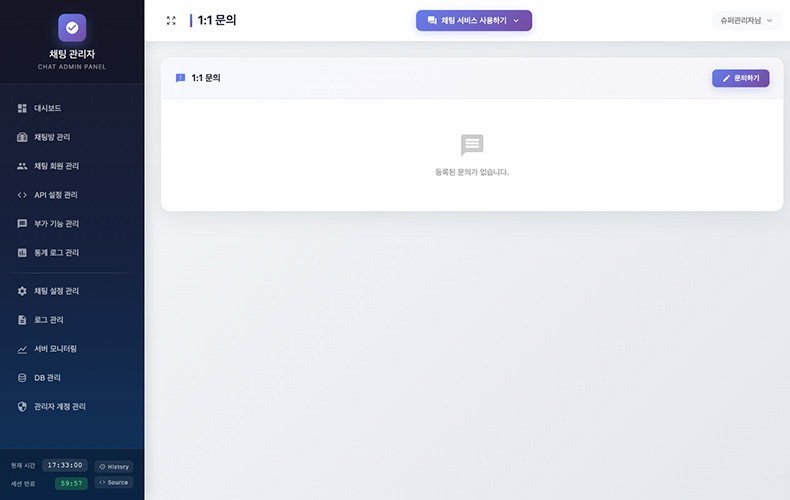This screenshot has height=500, width=790.
Task: Click the 17:33:00 current time display
Action: tap(65, 465)
